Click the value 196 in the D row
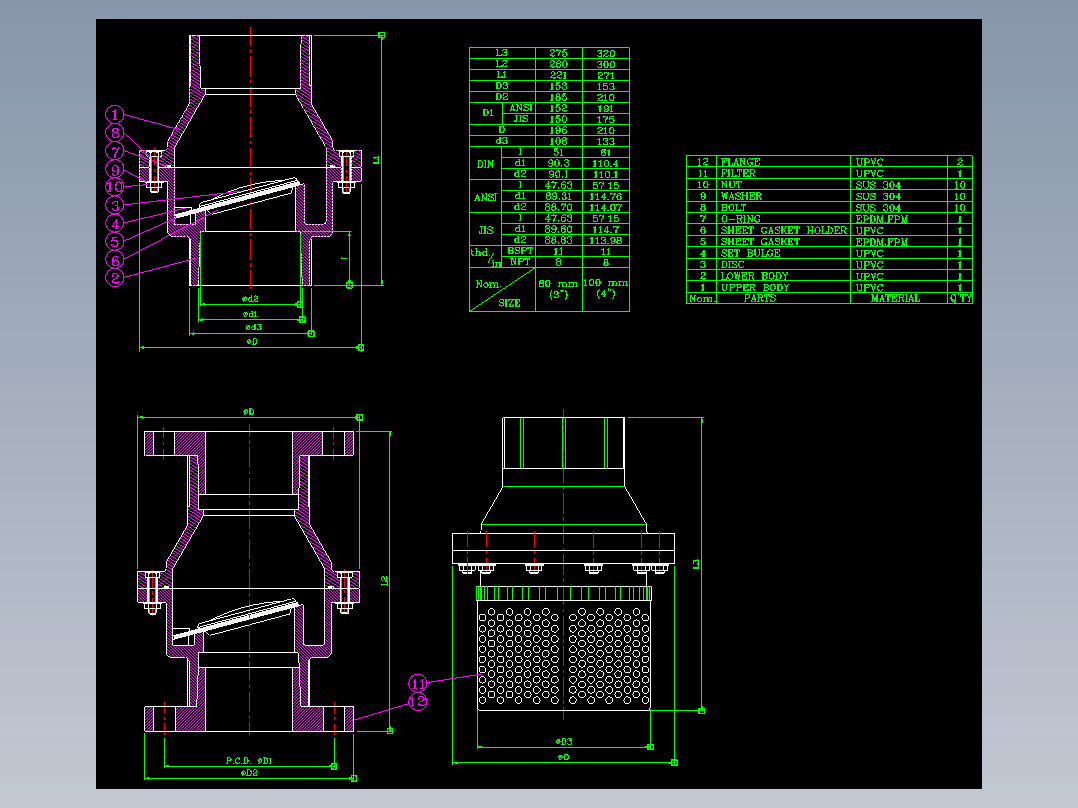Screen dimensions: 1078x808 558,130
